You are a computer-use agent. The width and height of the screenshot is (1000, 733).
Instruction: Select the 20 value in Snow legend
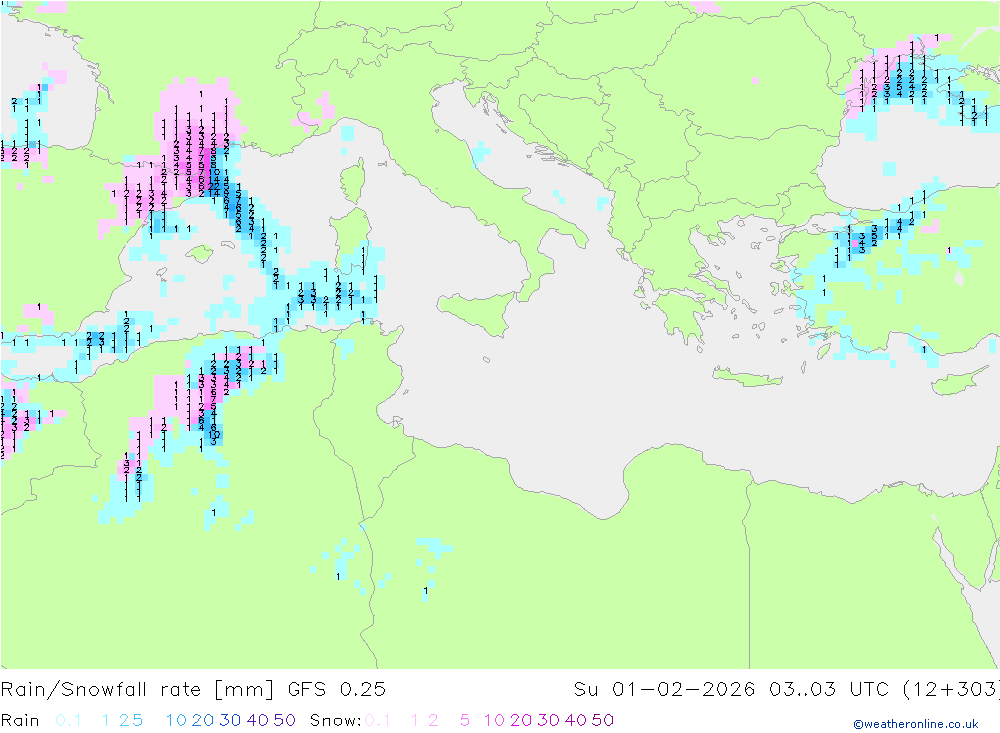click(x=521, y=720)
